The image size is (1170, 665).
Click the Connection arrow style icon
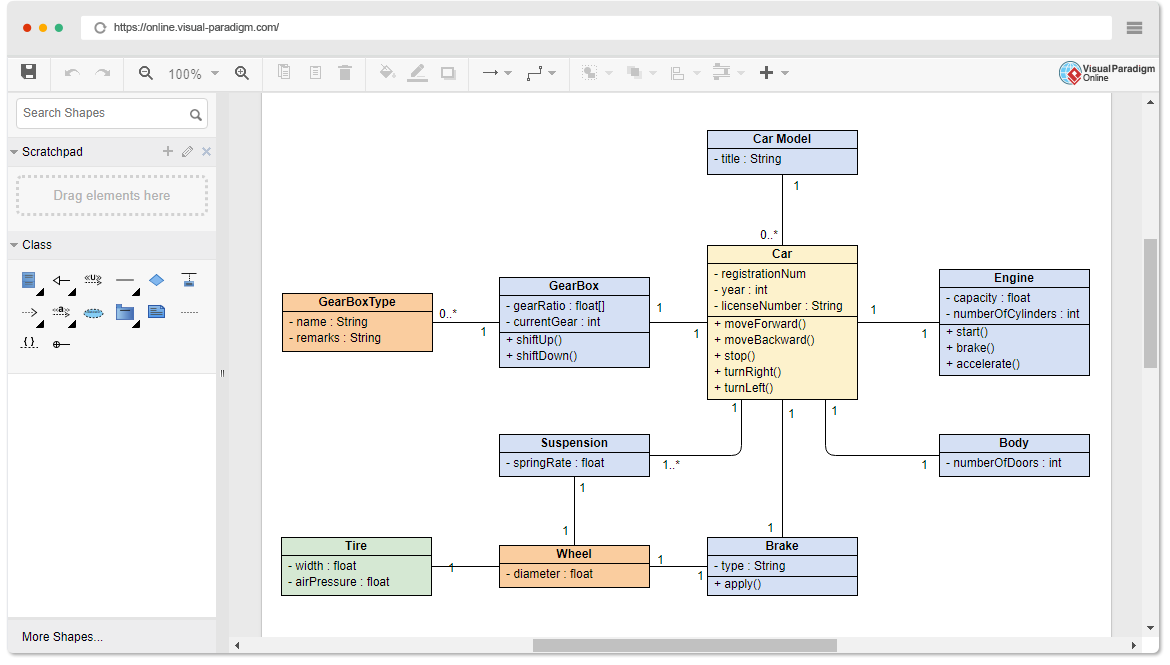490,72
